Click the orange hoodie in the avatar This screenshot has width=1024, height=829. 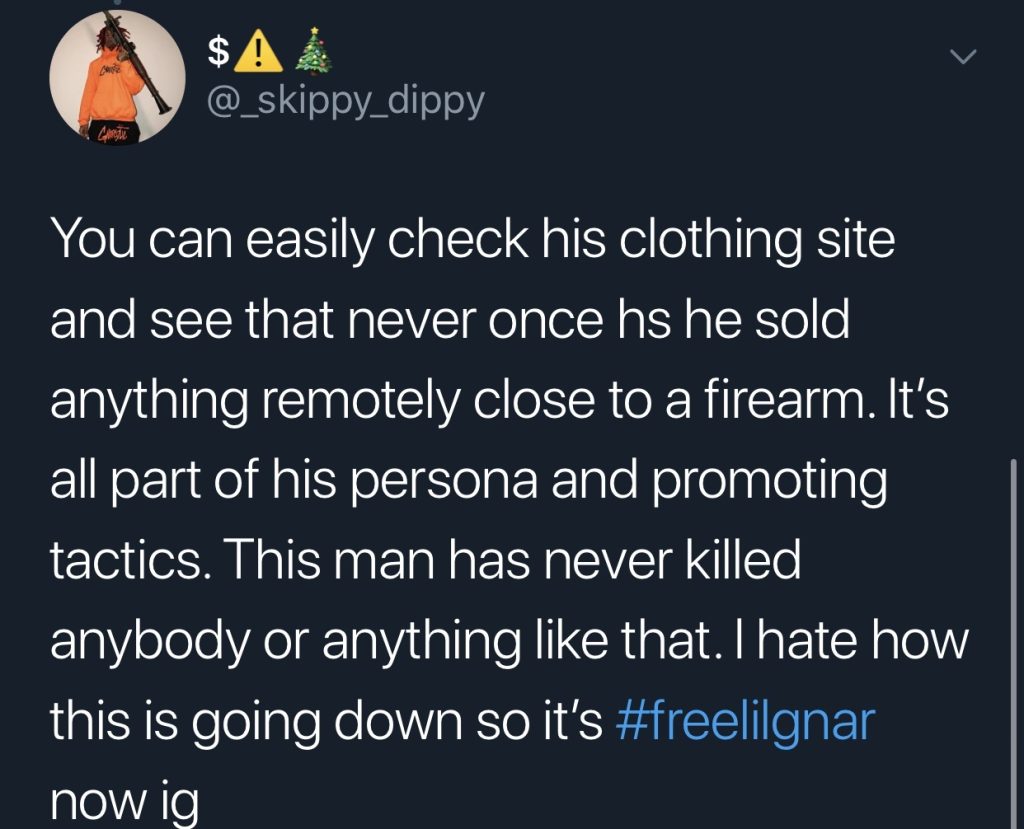click(112, 89)
